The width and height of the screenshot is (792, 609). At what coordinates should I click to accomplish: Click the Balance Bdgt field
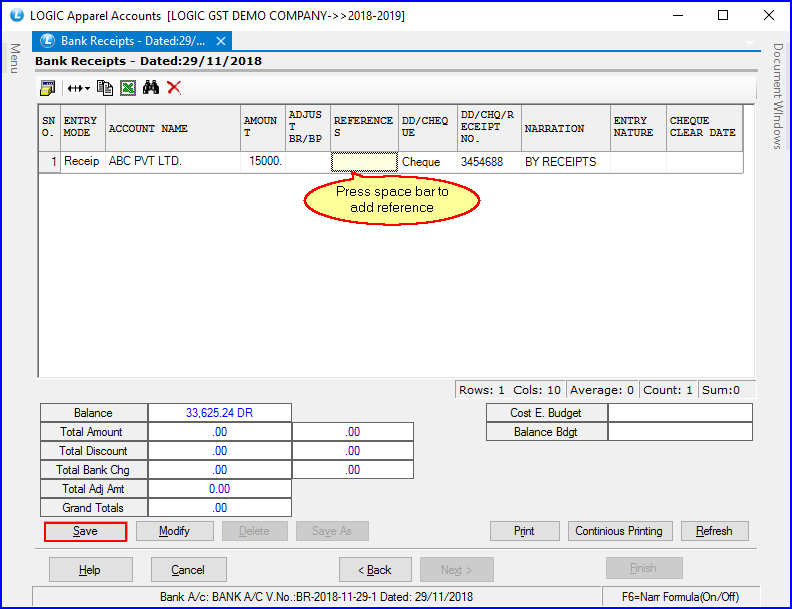tap(680, 432)
